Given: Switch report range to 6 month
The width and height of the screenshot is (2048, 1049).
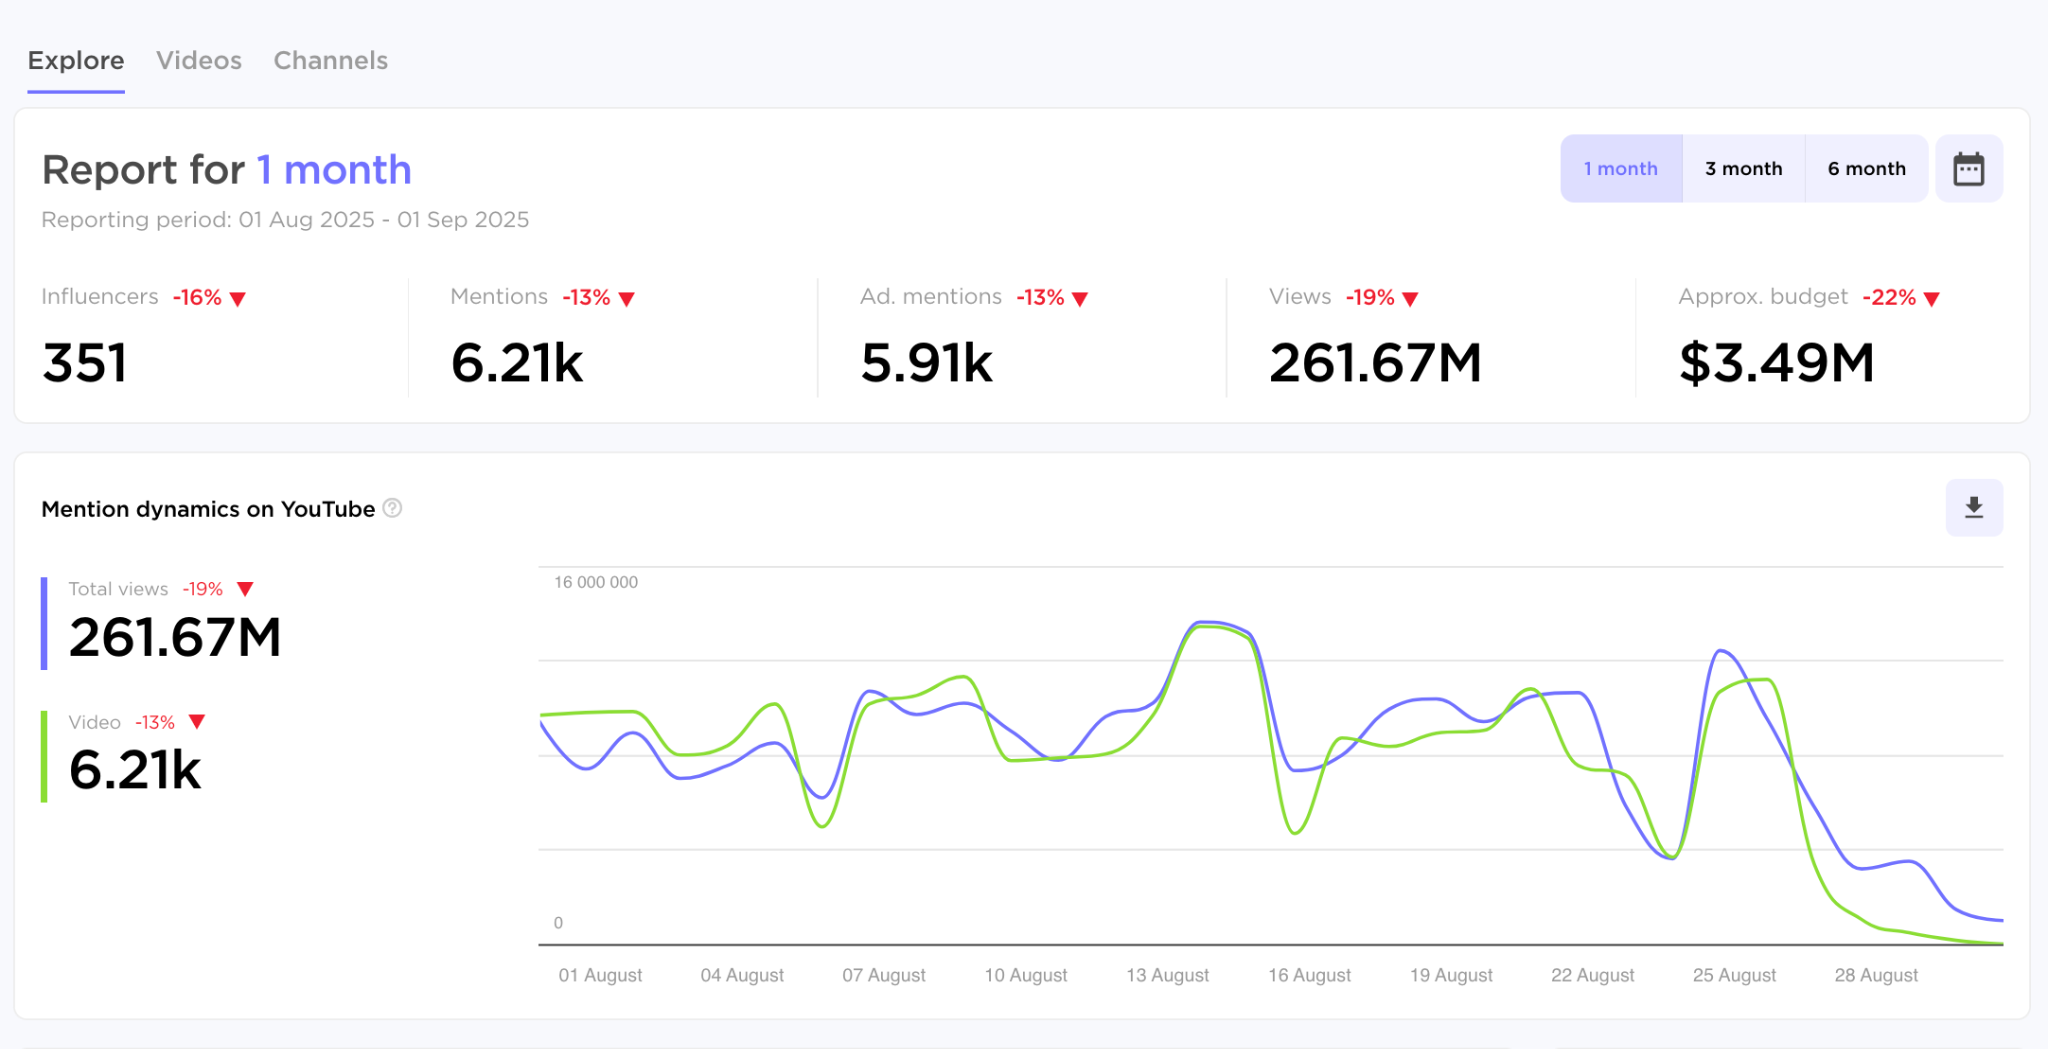Looking at the screenshot, I should [x=1866, y=169].
